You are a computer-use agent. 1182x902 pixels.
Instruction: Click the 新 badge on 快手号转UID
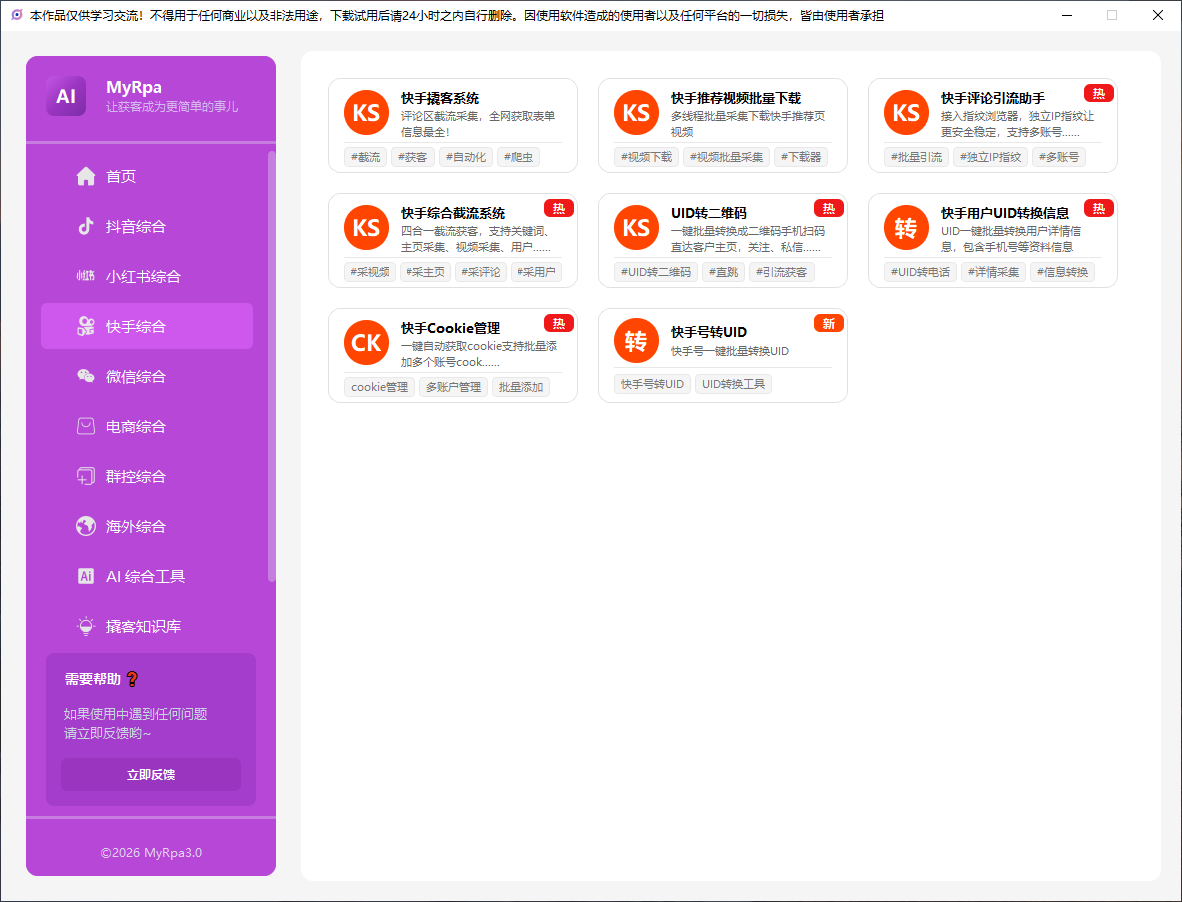[x=828, y=323]
